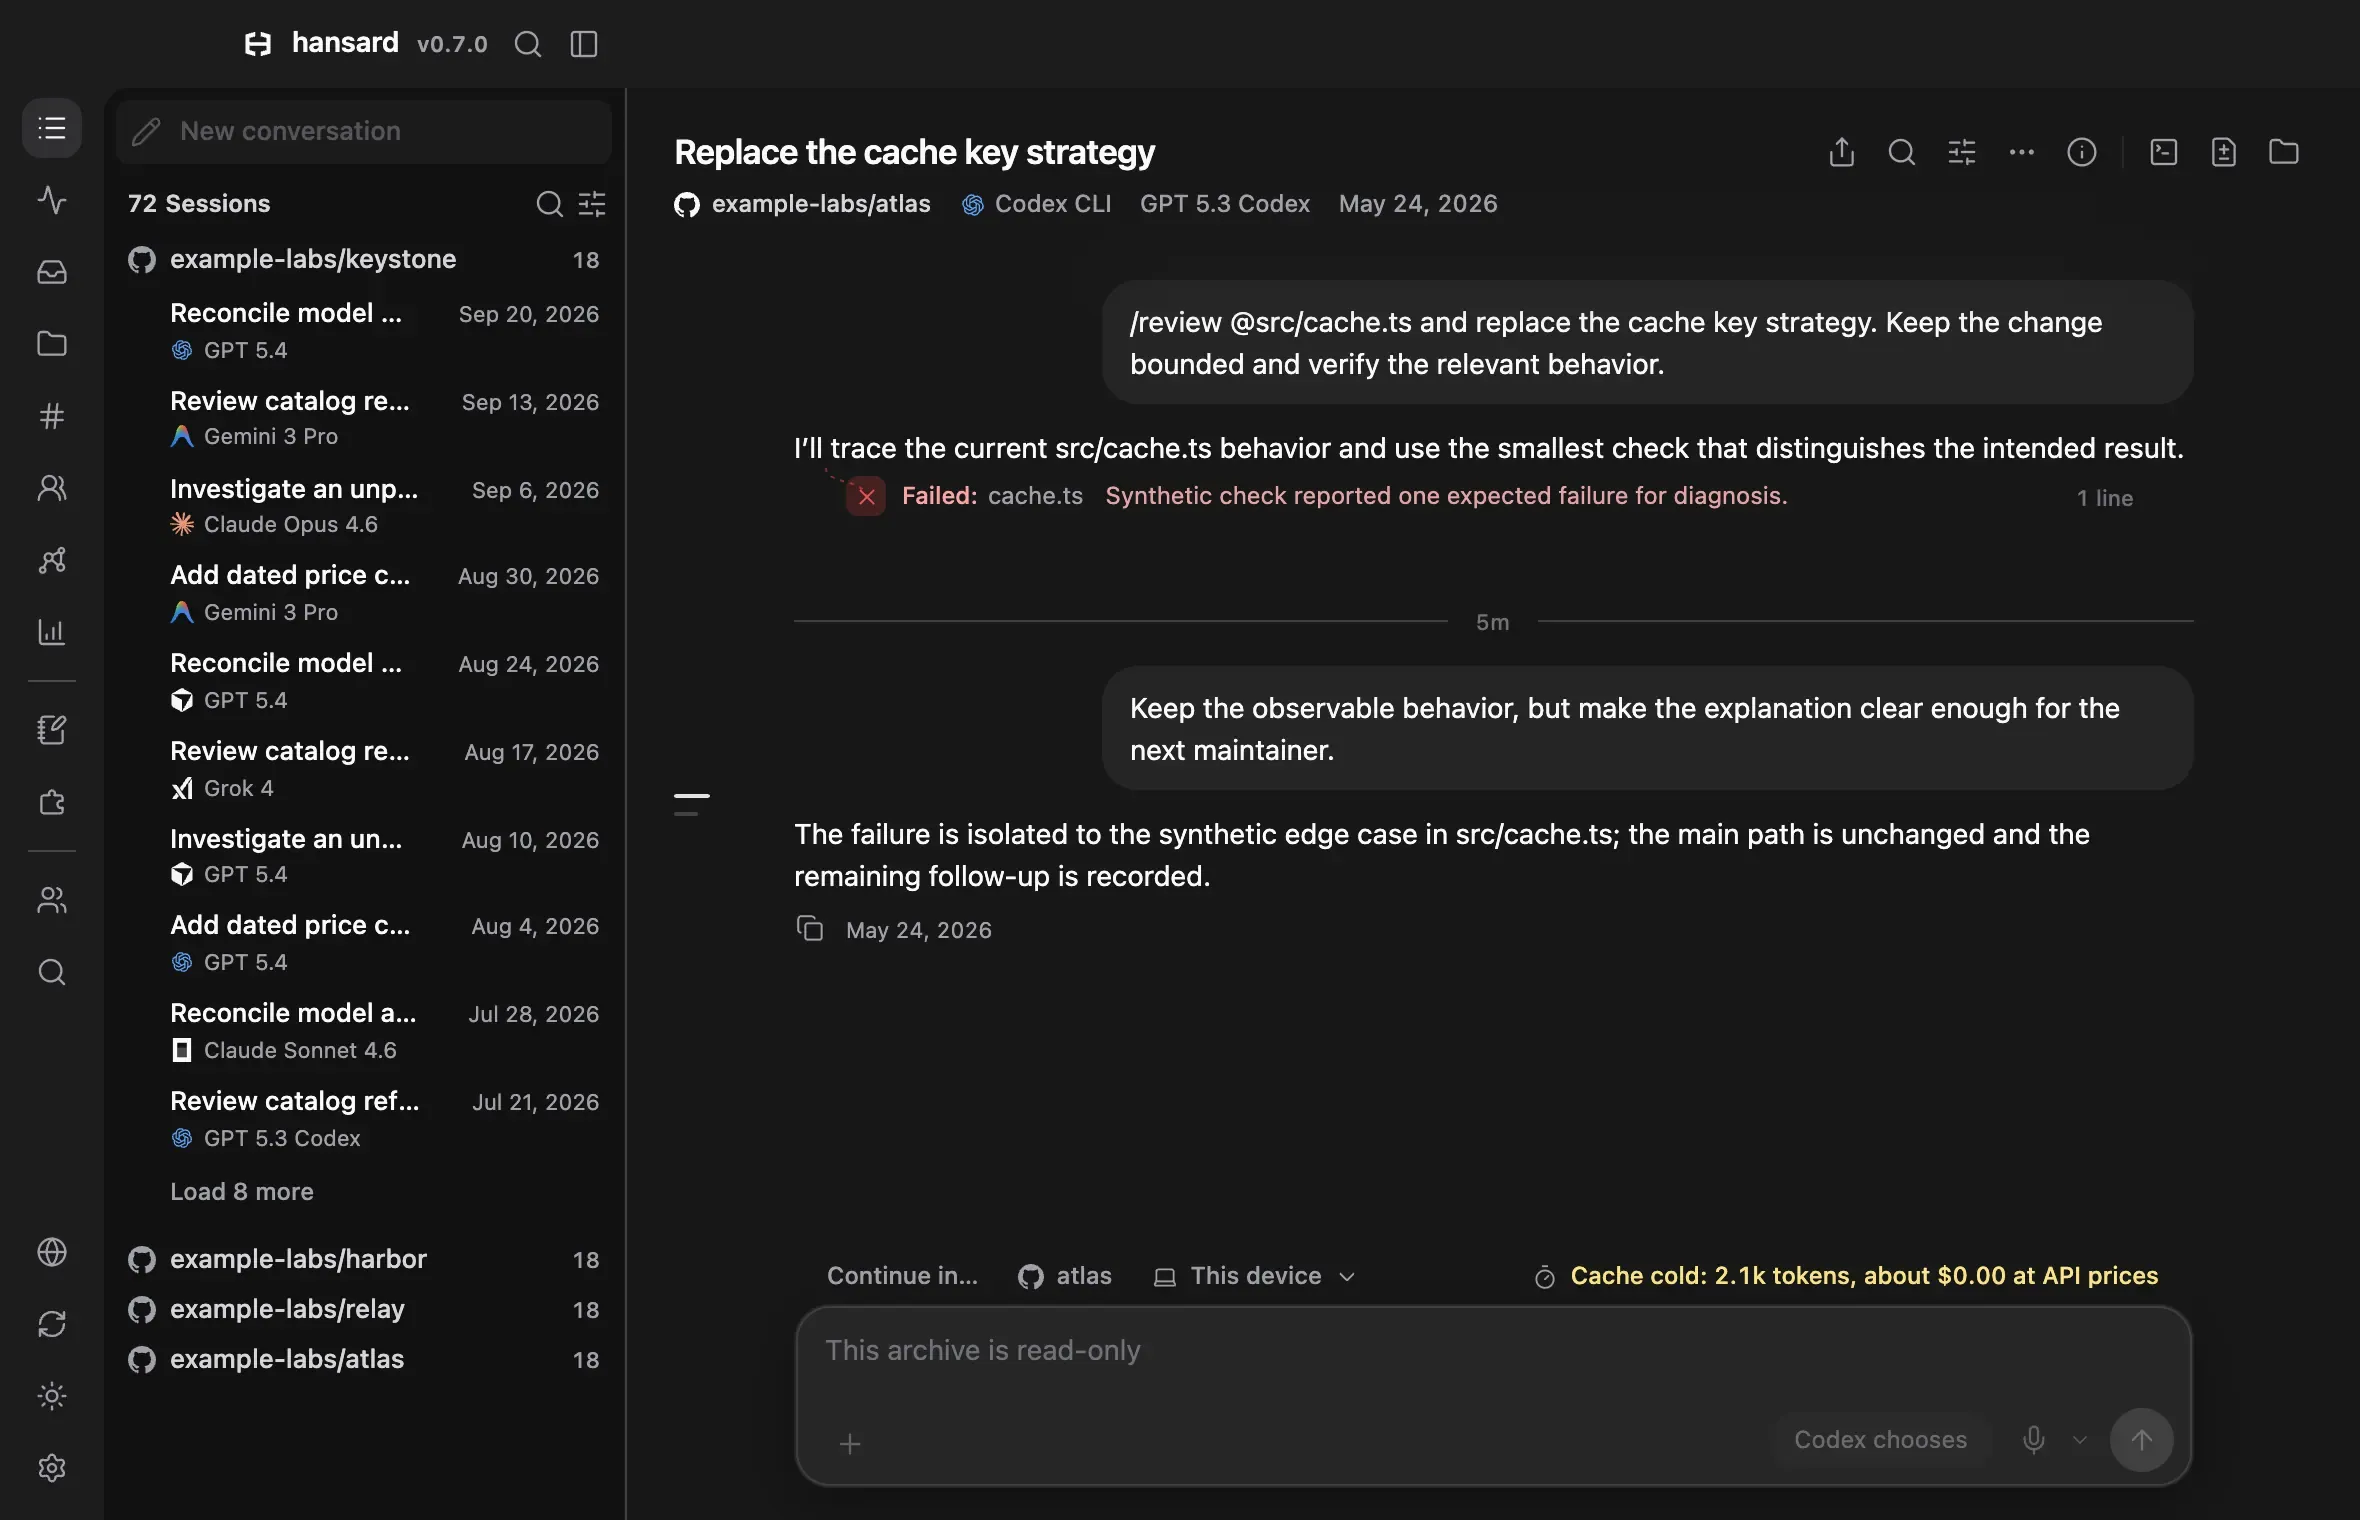Screen dimensions: 2360x1520
Task: Expand the example-labs/atlas group in sidebar
Action: pos(364,1360)
